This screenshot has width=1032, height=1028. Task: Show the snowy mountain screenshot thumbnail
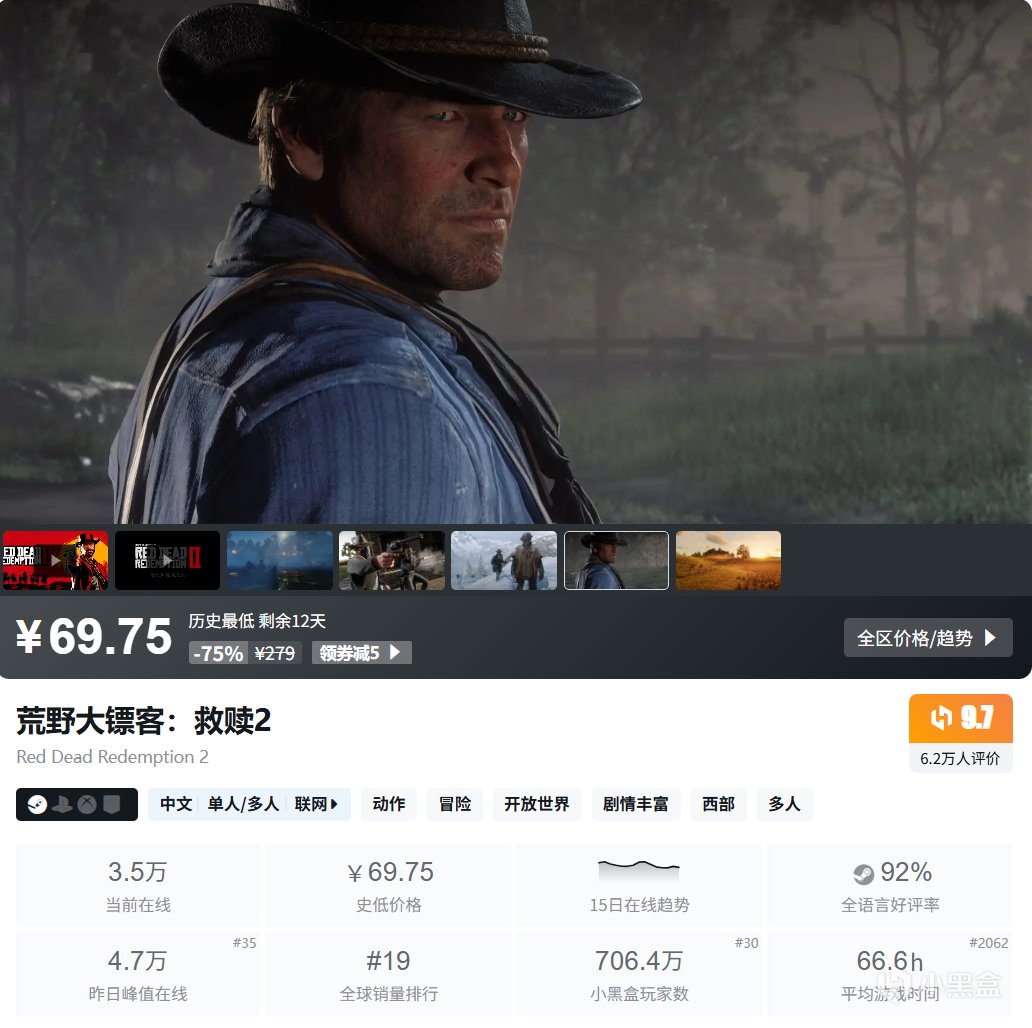(x=503, y=560)
